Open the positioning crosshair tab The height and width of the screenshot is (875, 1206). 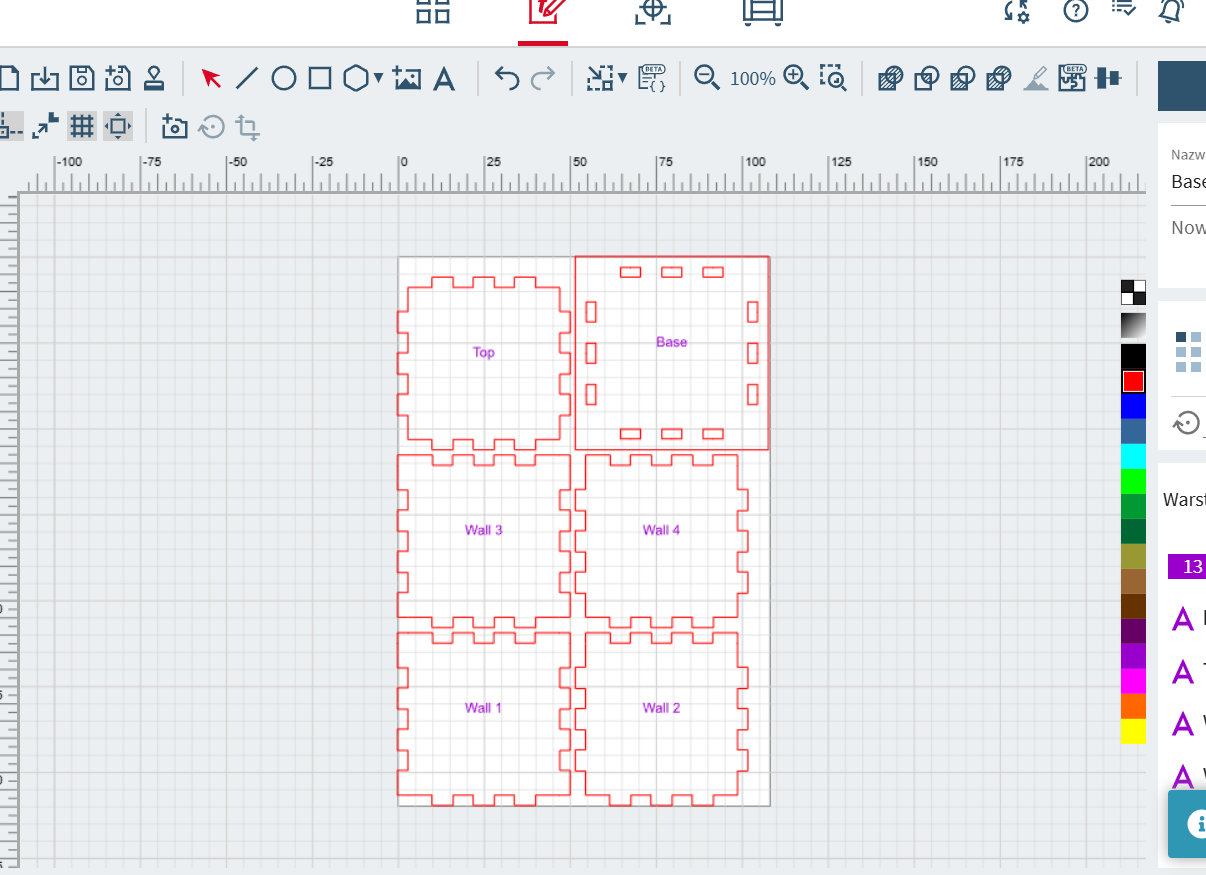click(x=652, y=11)
